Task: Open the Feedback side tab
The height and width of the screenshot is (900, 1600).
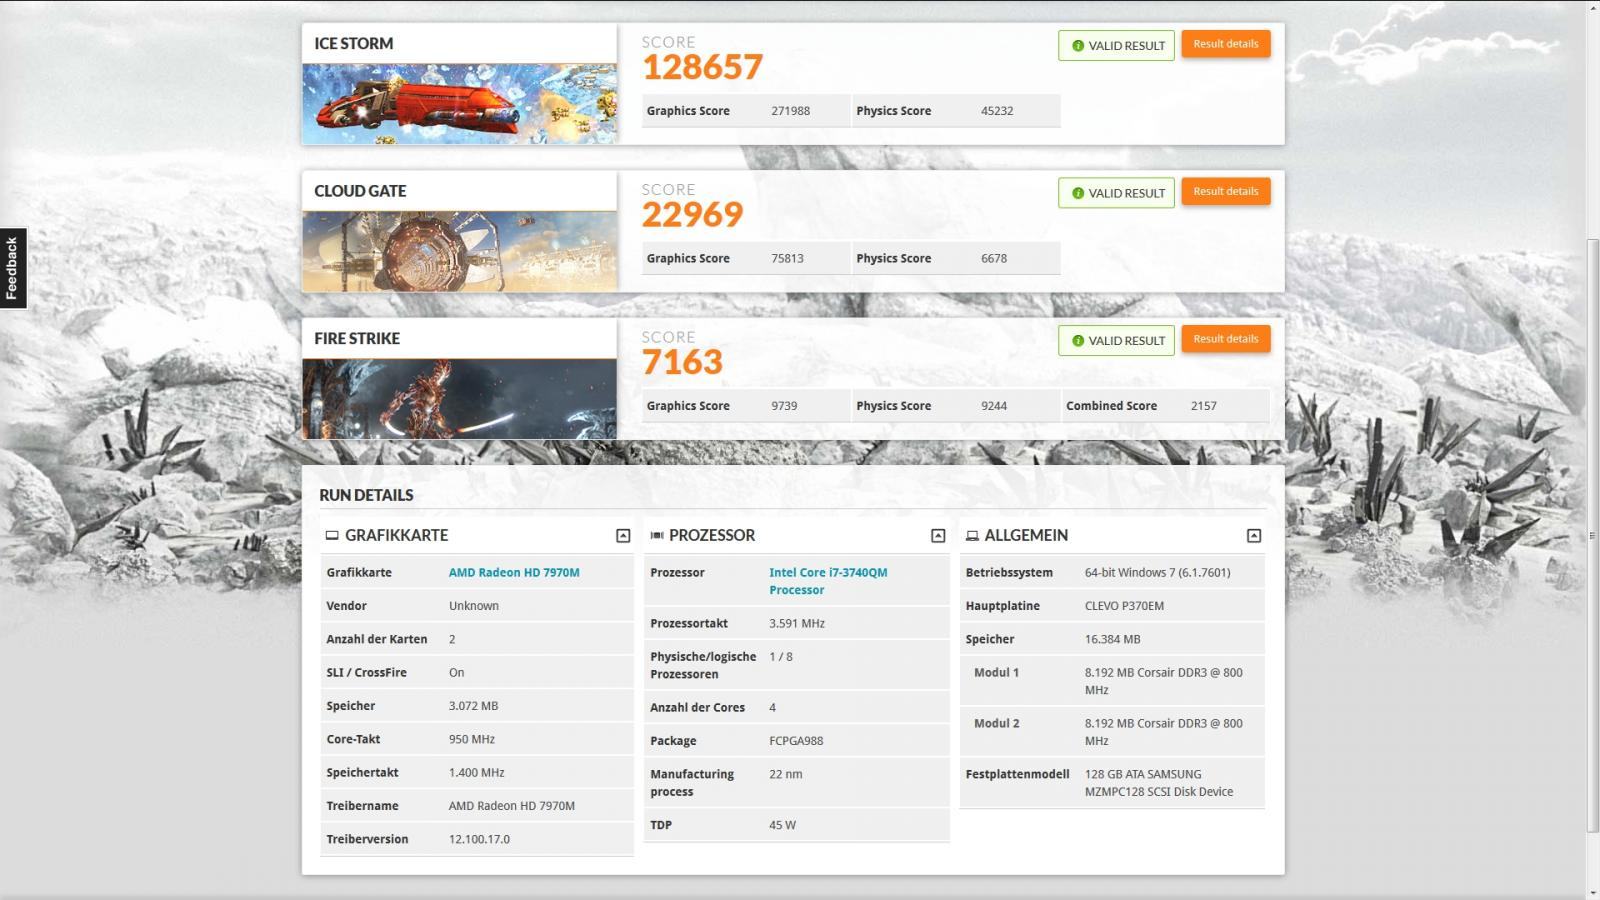Action: (13, 268)
